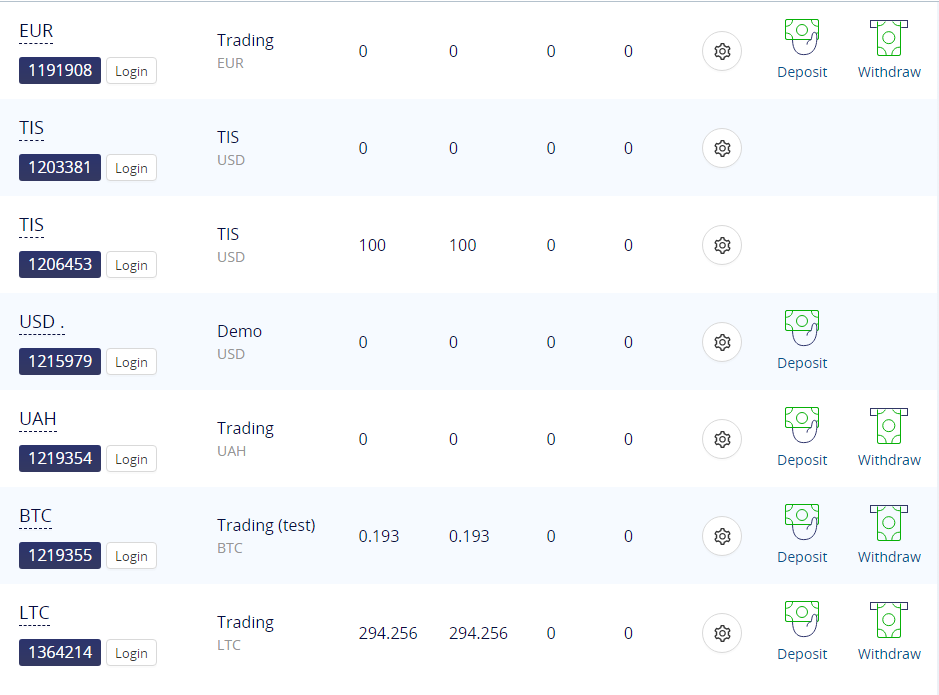
Task: Click Login button for BTC account 1219355
Action: pyautogui.click(x=131, y=556)
